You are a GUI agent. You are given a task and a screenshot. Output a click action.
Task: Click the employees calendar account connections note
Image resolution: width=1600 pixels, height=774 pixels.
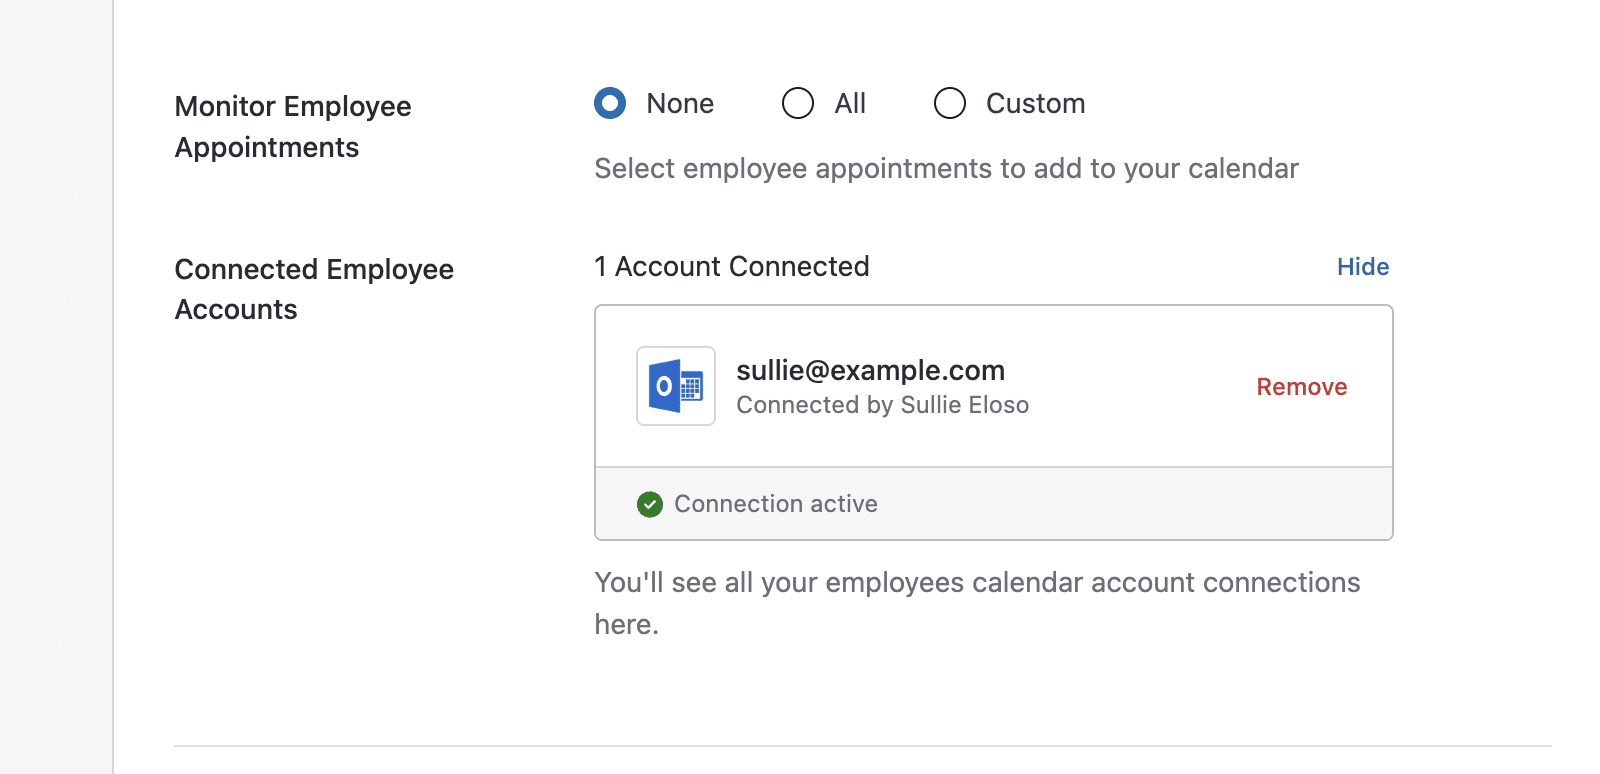click(977, 603)
